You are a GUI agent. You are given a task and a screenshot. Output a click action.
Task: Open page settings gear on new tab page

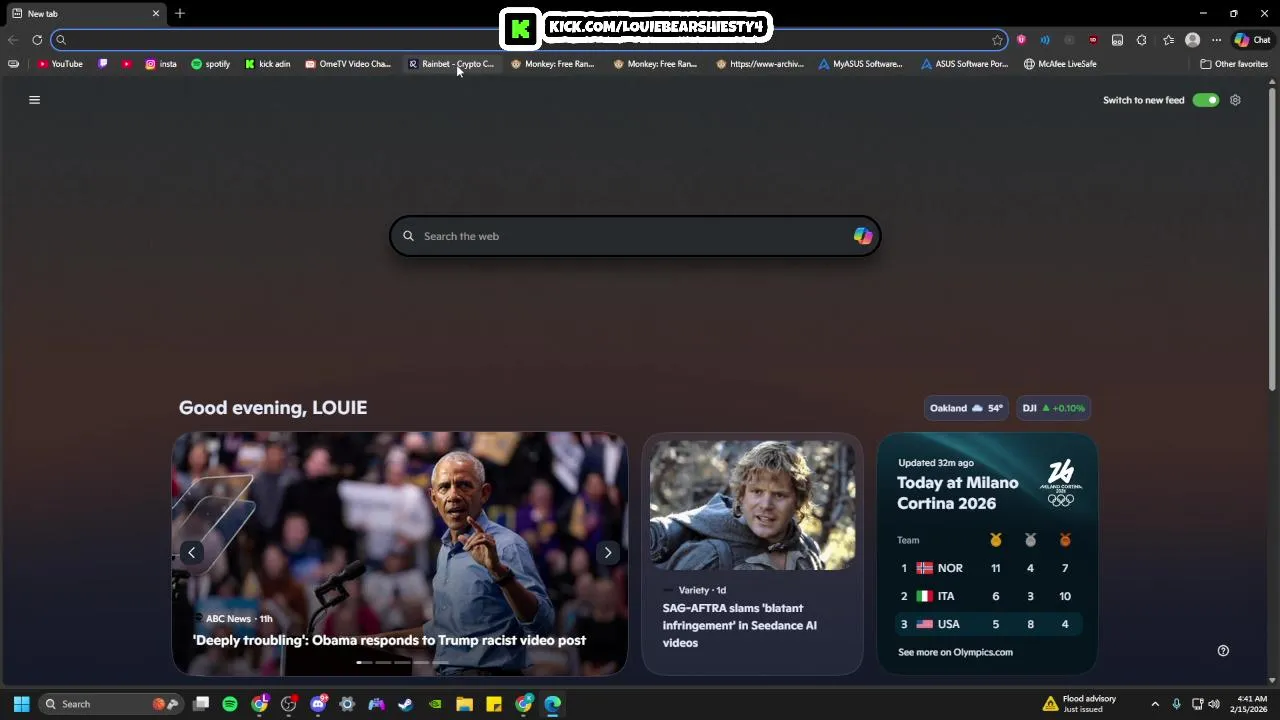(1235, 100)
